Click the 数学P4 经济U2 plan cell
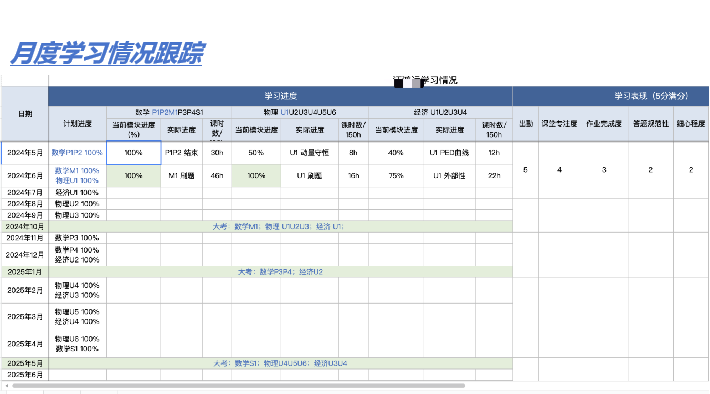The image size is (710, 394). [77, 255]
